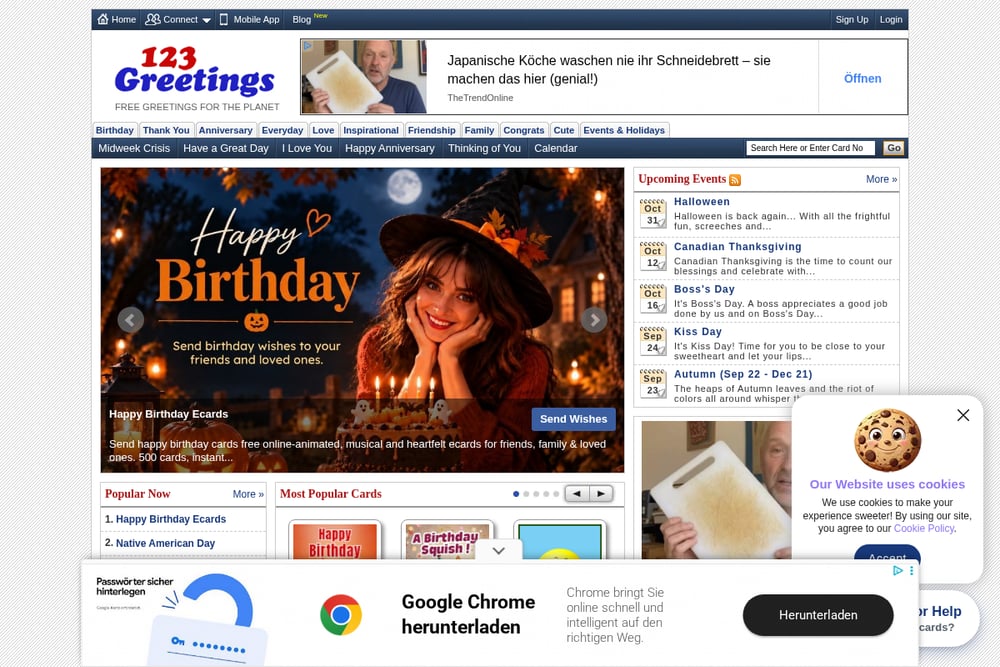
Task: Click the Home icon in top bar
Action: tap(103, 19)
